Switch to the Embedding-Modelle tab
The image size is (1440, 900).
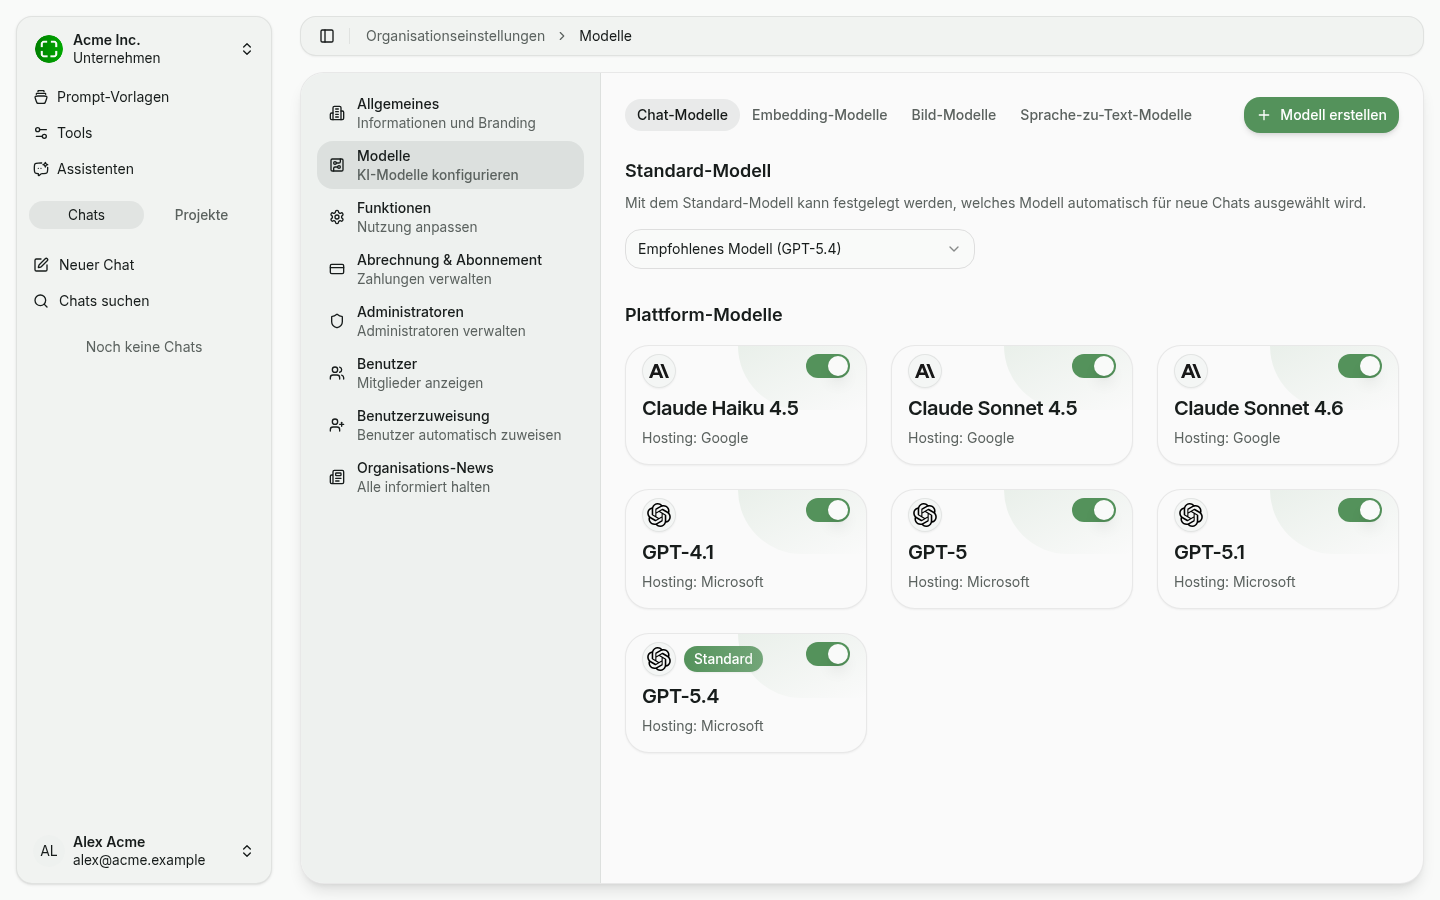[819, 115]
